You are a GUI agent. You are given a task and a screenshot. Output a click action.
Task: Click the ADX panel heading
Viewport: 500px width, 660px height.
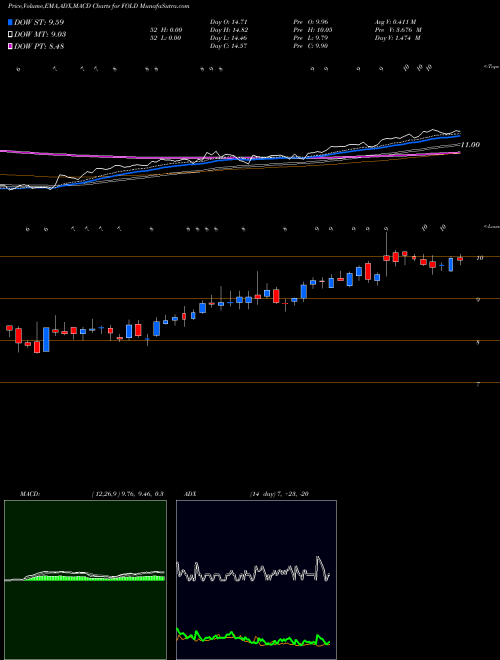coord(191,494)
